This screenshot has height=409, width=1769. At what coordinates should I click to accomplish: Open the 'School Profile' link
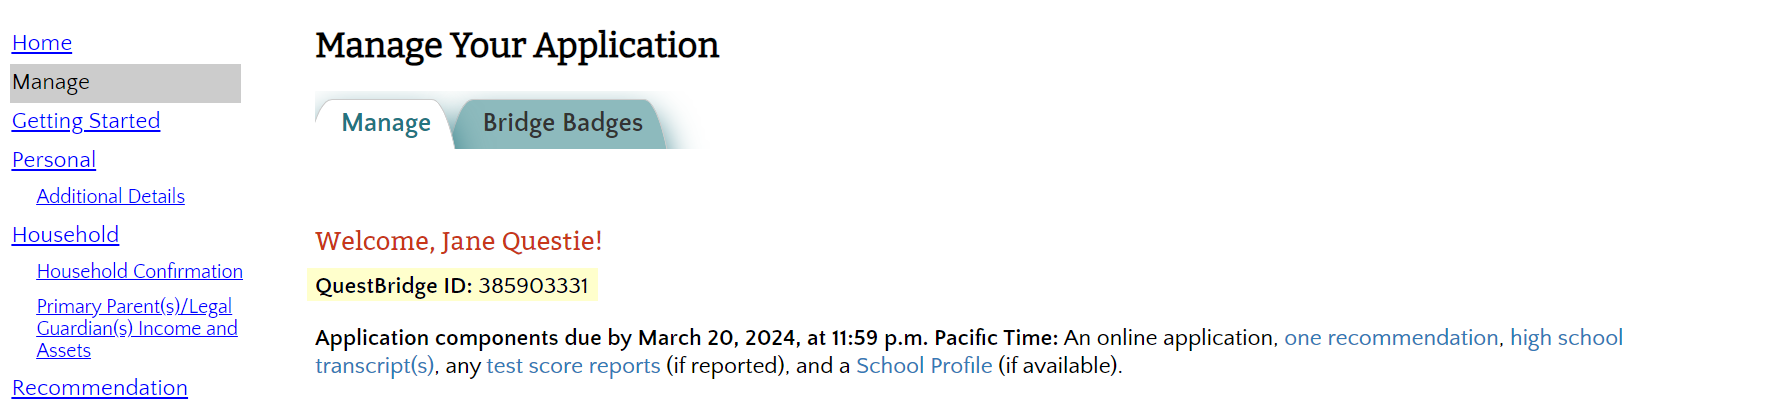pyautogui.click(x=924, y=366)
